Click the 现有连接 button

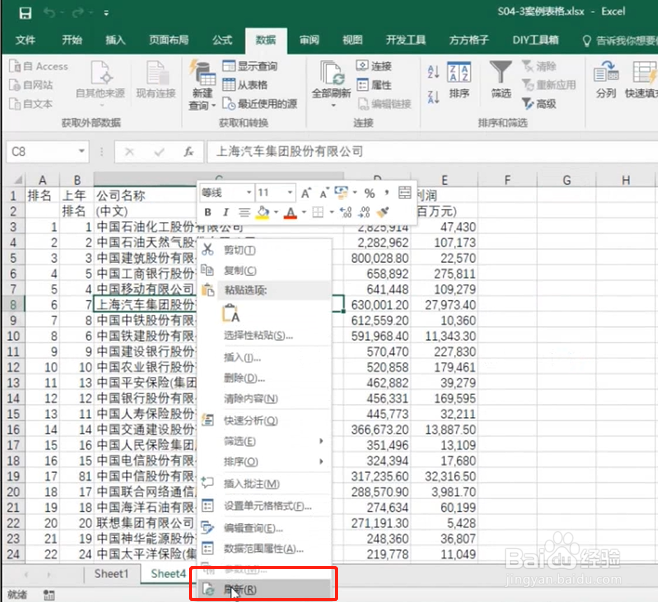pos(156,80)
